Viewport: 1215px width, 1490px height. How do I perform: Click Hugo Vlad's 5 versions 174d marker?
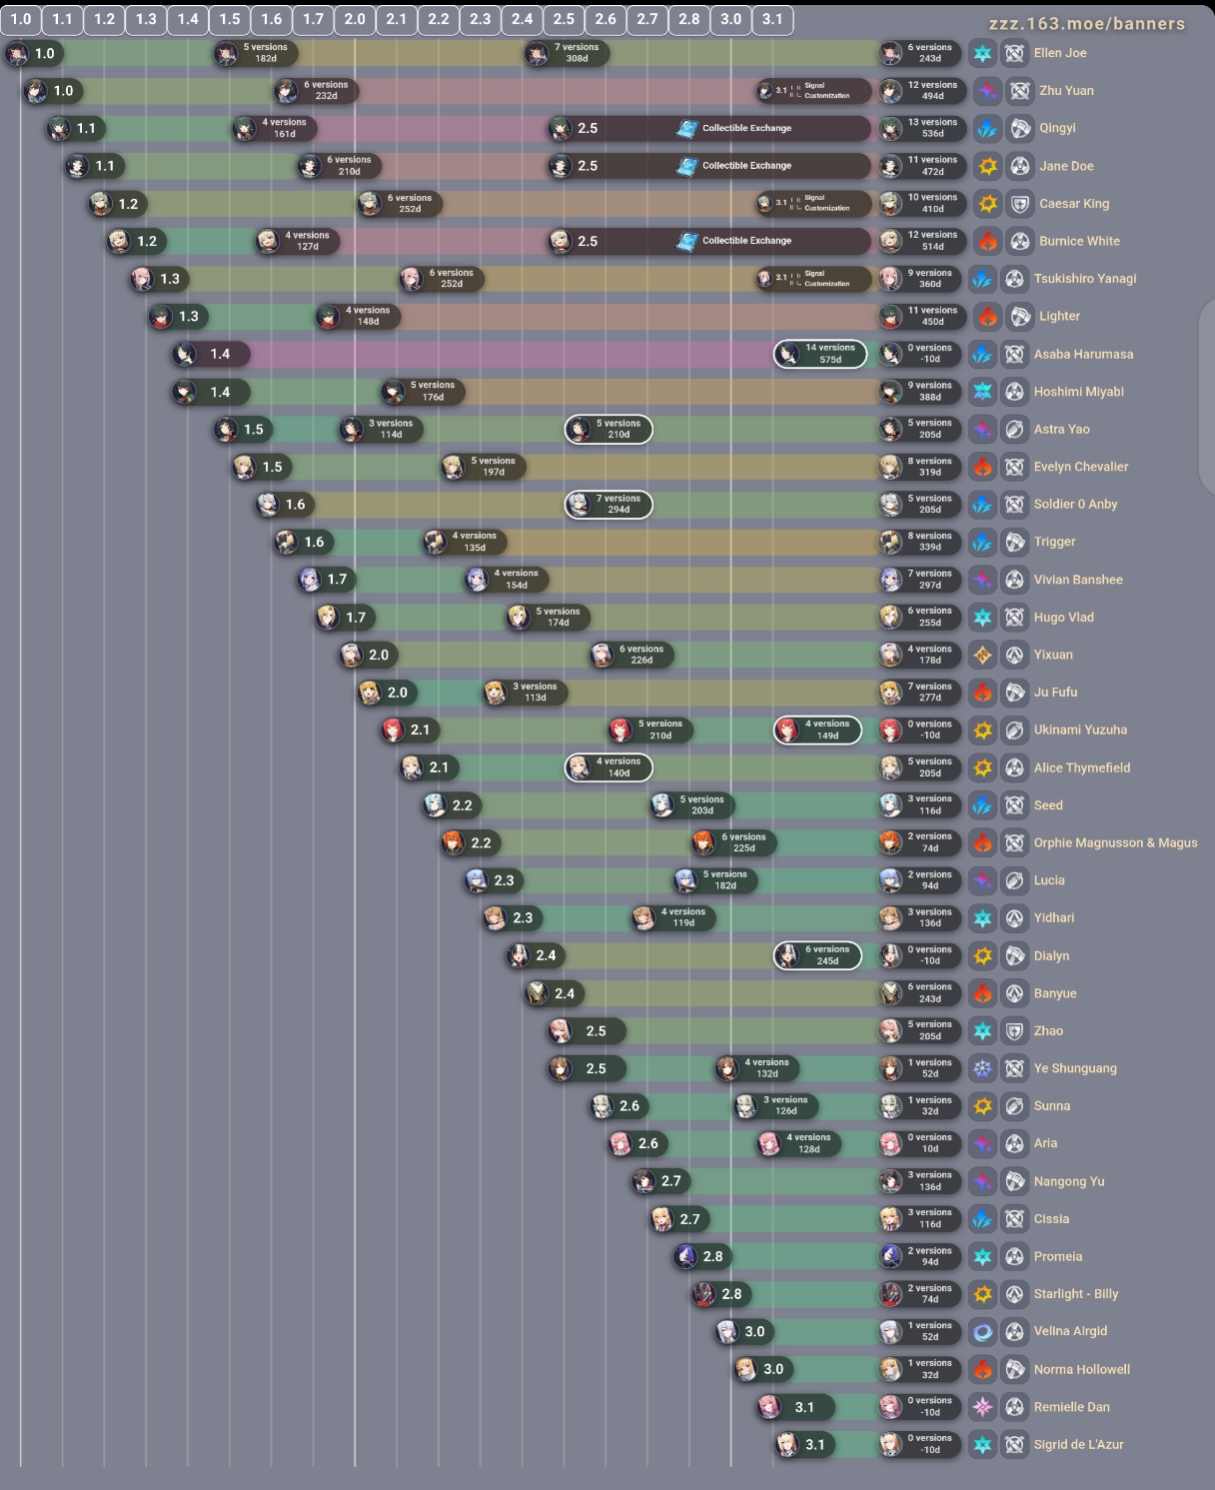548,617
